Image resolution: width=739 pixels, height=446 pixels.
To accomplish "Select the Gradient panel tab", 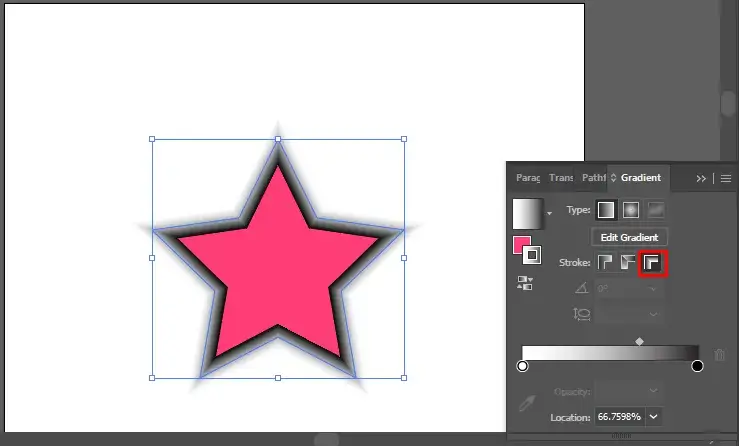I will (x=640, y=178).
